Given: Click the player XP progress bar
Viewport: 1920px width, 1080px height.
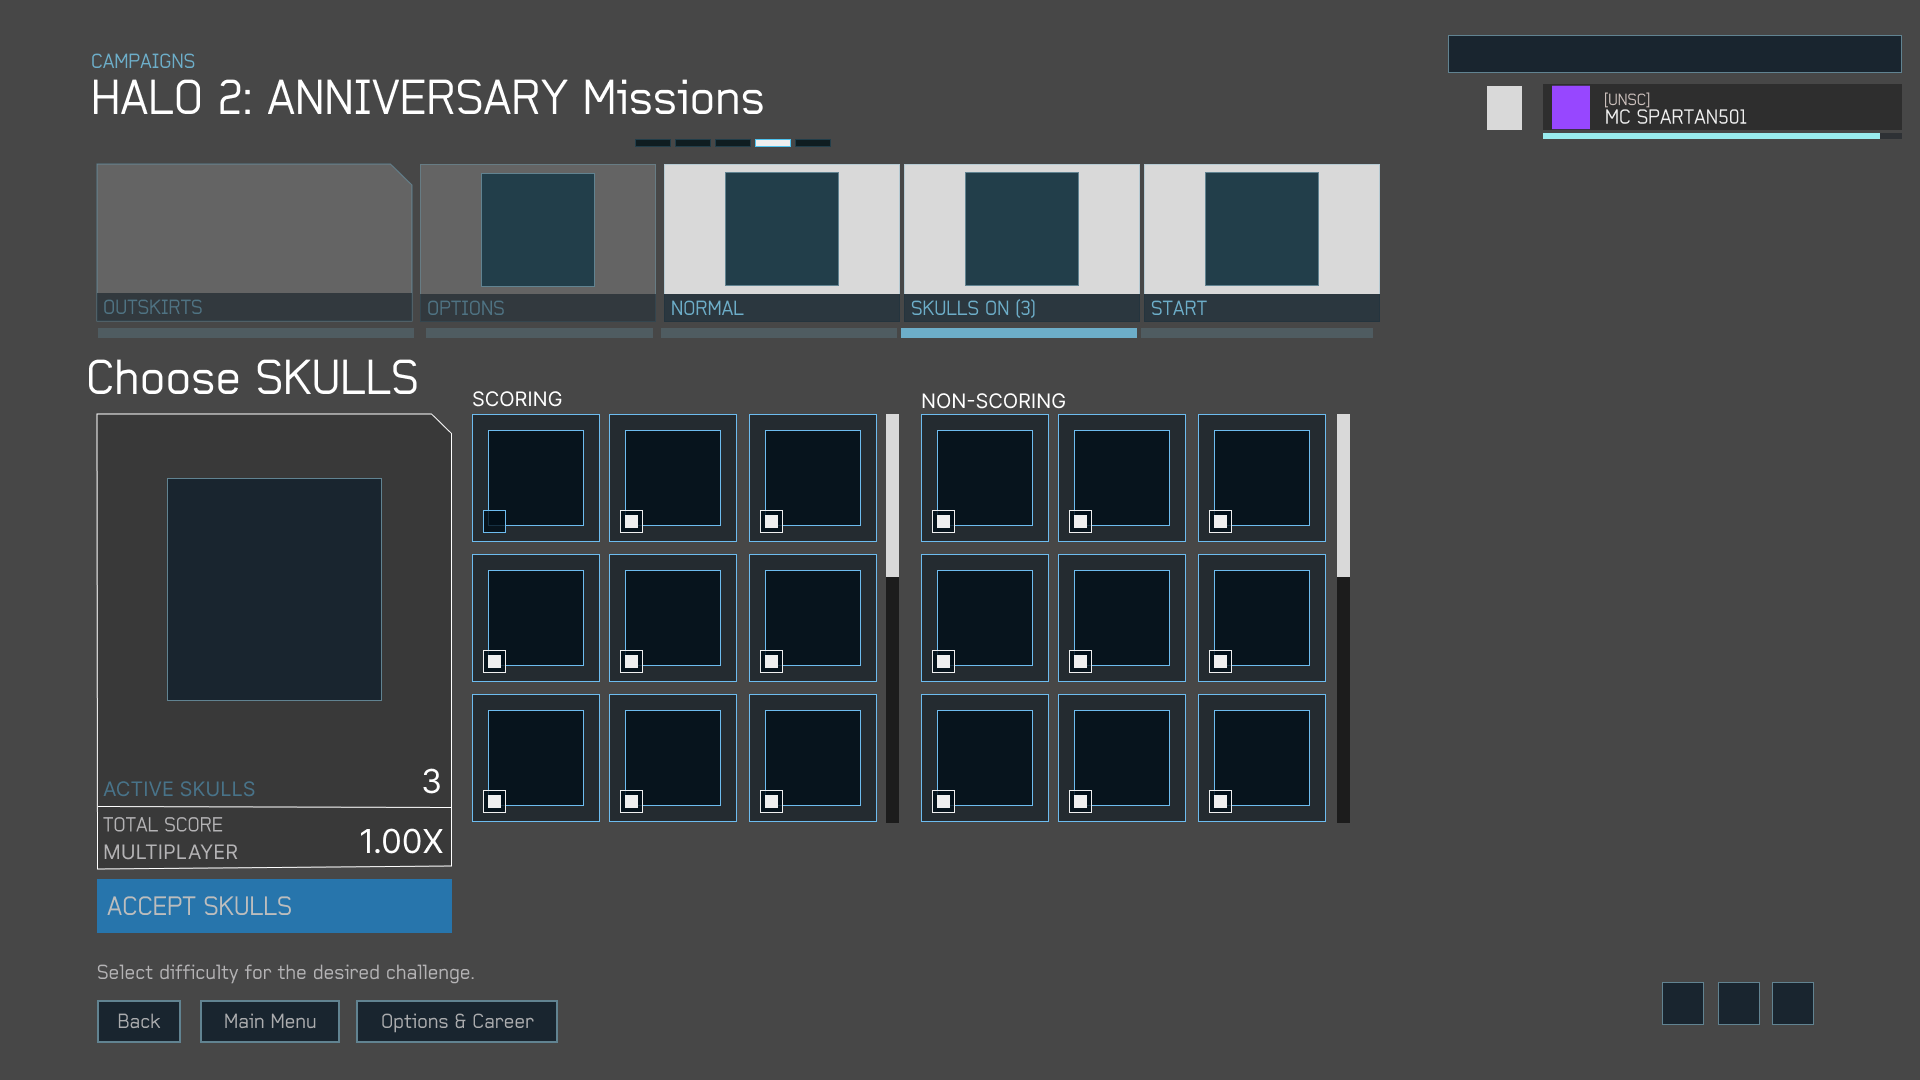Looking at the screenshot, I should pyautogui.click(x=1722, y=136).
